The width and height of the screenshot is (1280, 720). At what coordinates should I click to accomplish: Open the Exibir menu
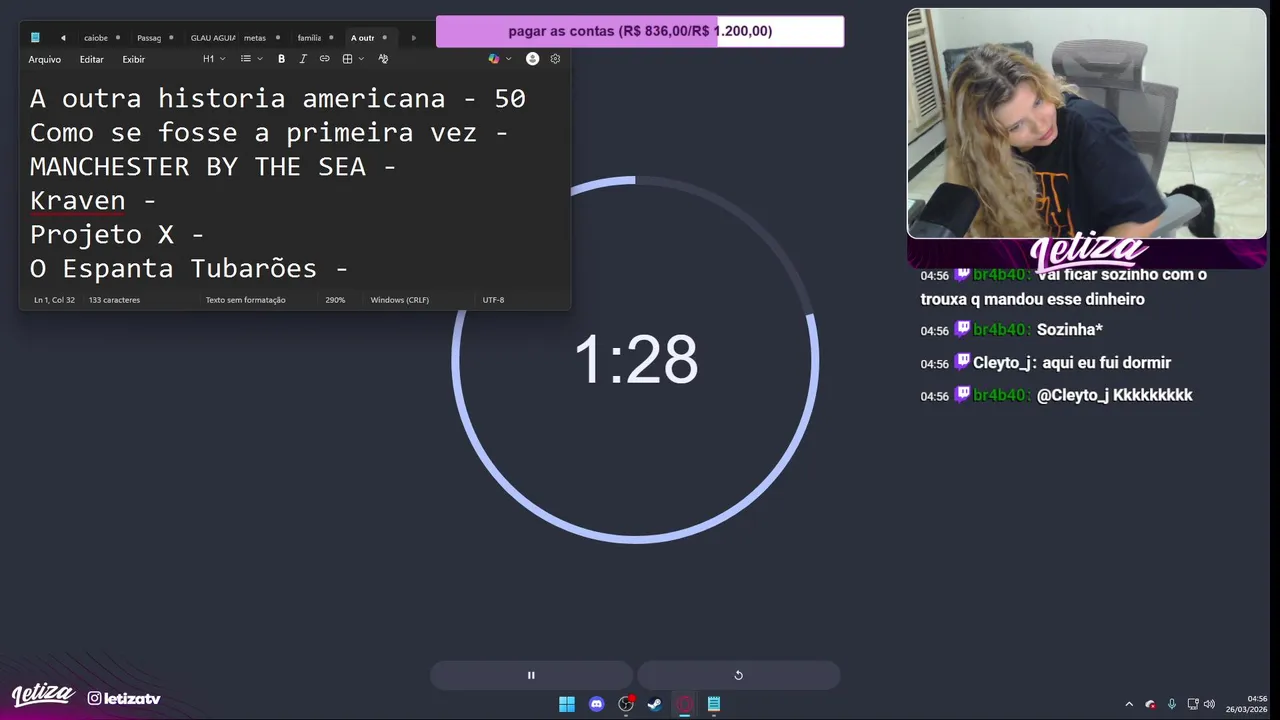click(x=133, y=59)
